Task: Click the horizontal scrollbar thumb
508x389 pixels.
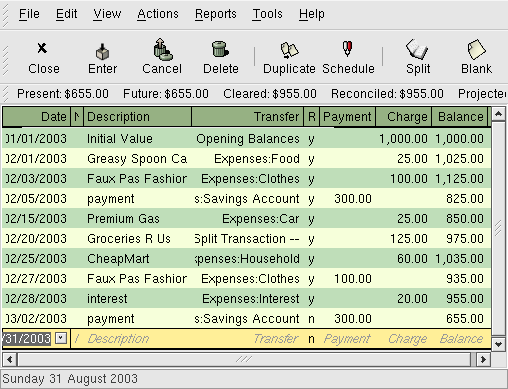Action: (244, 359)
